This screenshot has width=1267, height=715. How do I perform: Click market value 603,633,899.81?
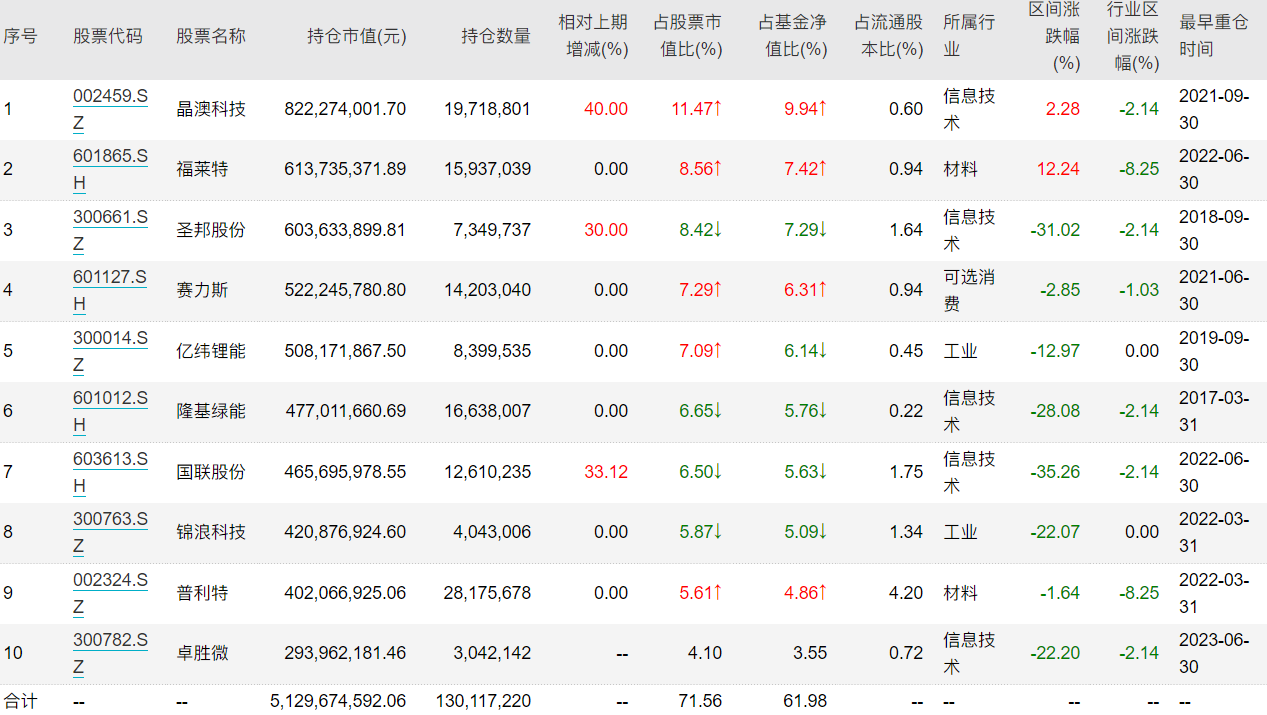[x=345, y=230]
